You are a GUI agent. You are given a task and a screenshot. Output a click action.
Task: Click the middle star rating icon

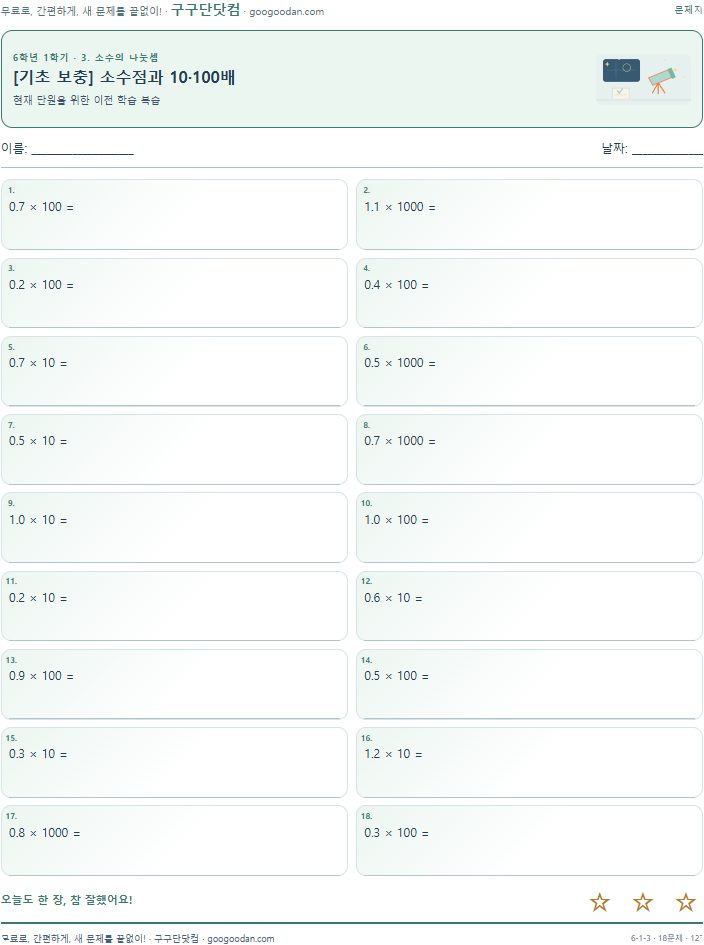(x=643, y=902)
